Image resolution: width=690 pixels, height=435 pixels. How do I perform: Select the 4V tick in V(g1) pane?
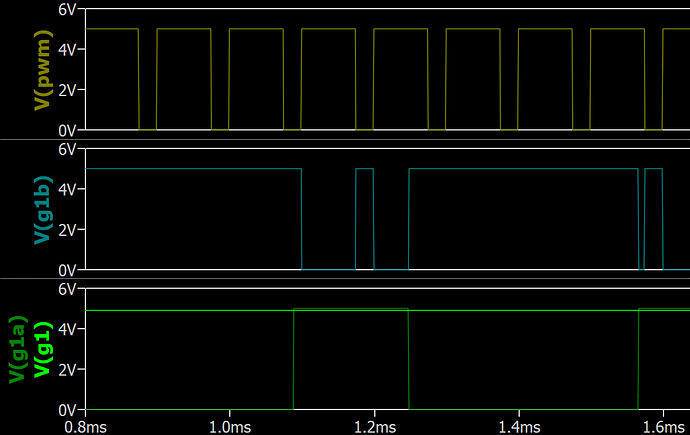68,329
